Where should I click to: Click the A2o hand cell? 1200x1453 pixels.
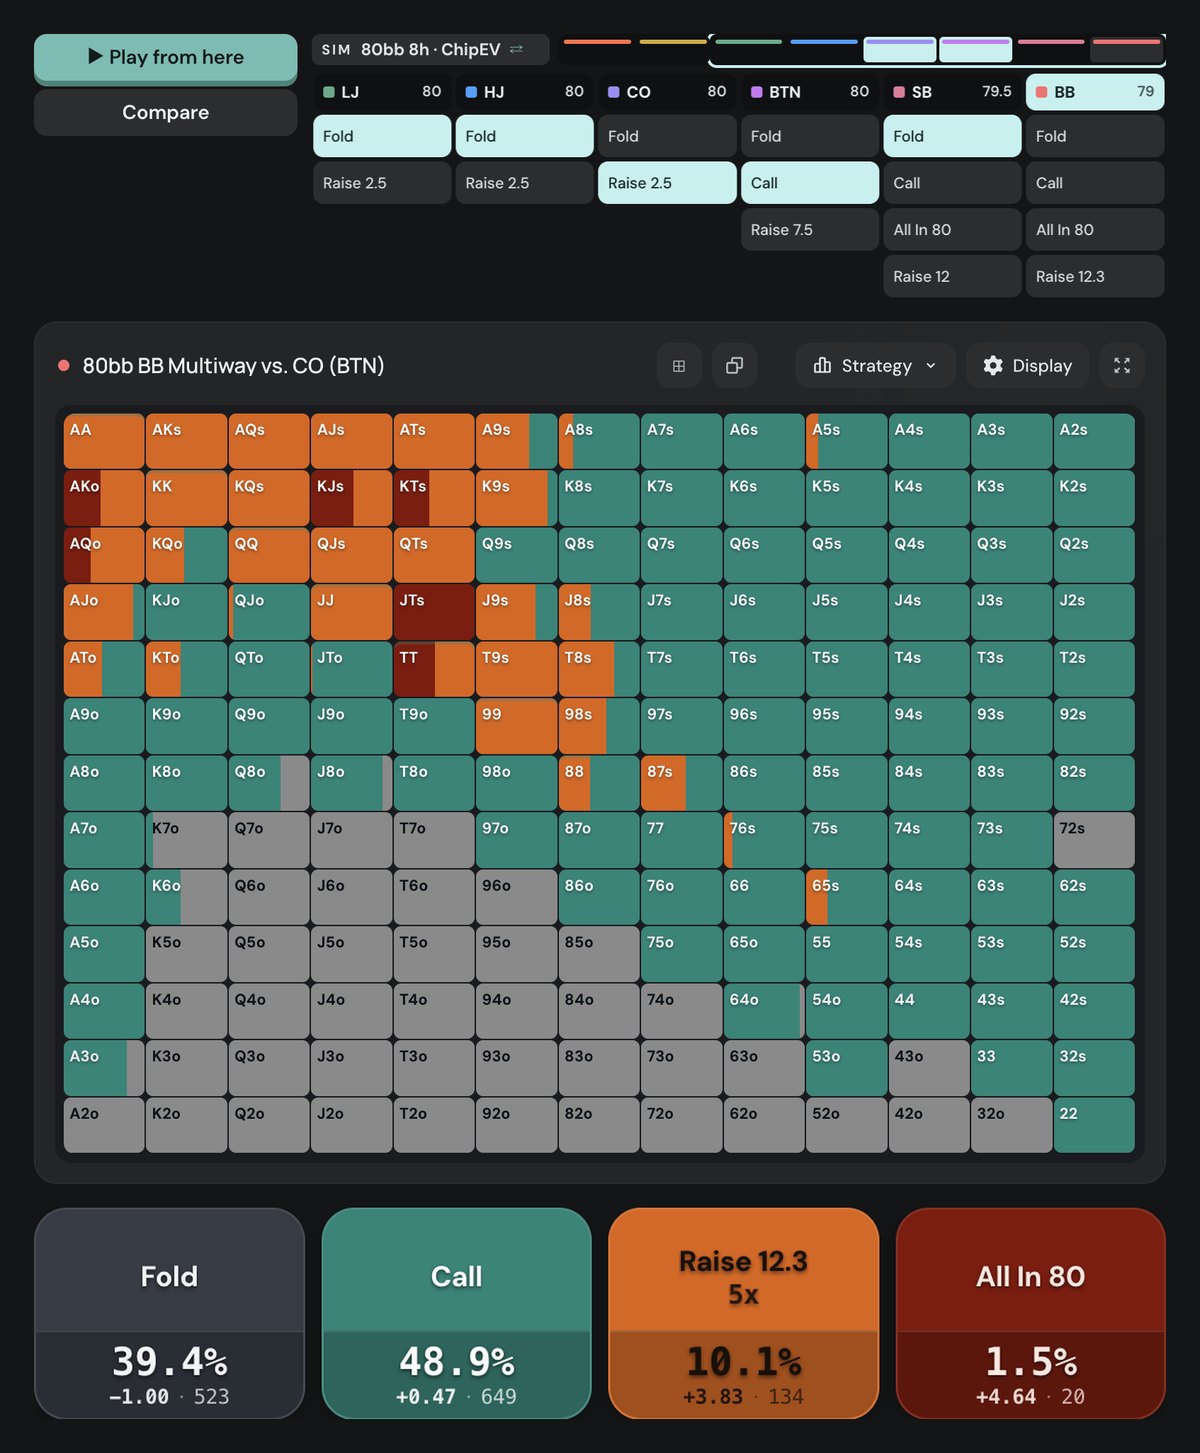click(104, 1125)
